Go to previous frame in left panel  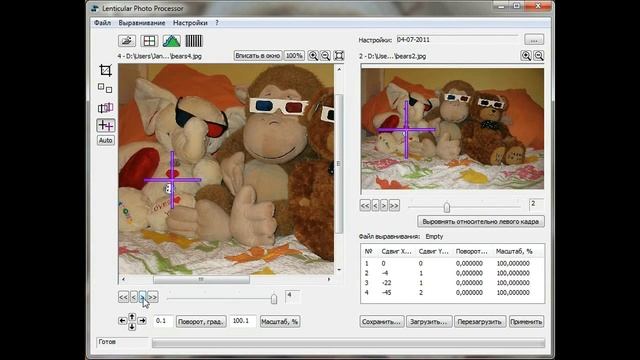tap(133, 297)
